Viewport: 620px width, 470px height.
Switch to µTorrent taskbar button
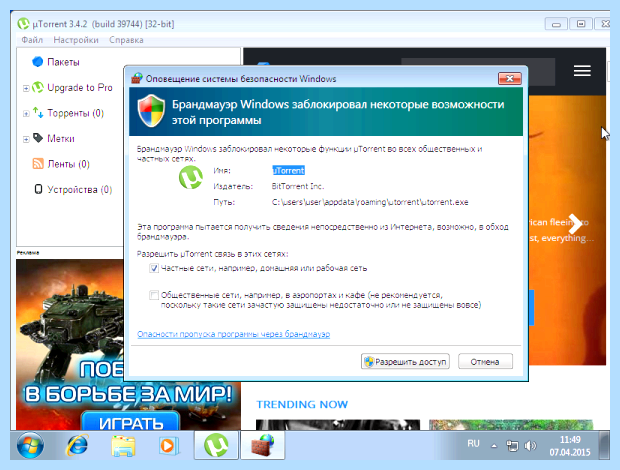[216, 445]
